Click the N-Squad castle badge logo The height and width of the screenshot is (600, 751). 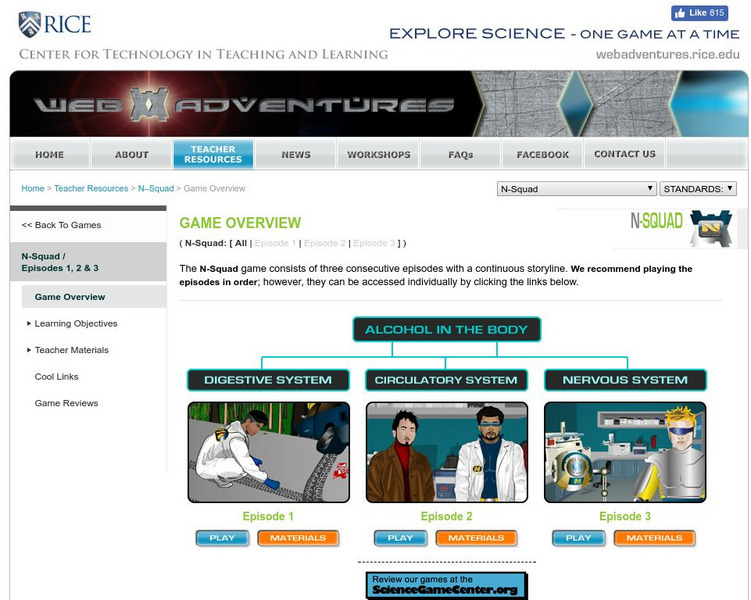[711, 228]
